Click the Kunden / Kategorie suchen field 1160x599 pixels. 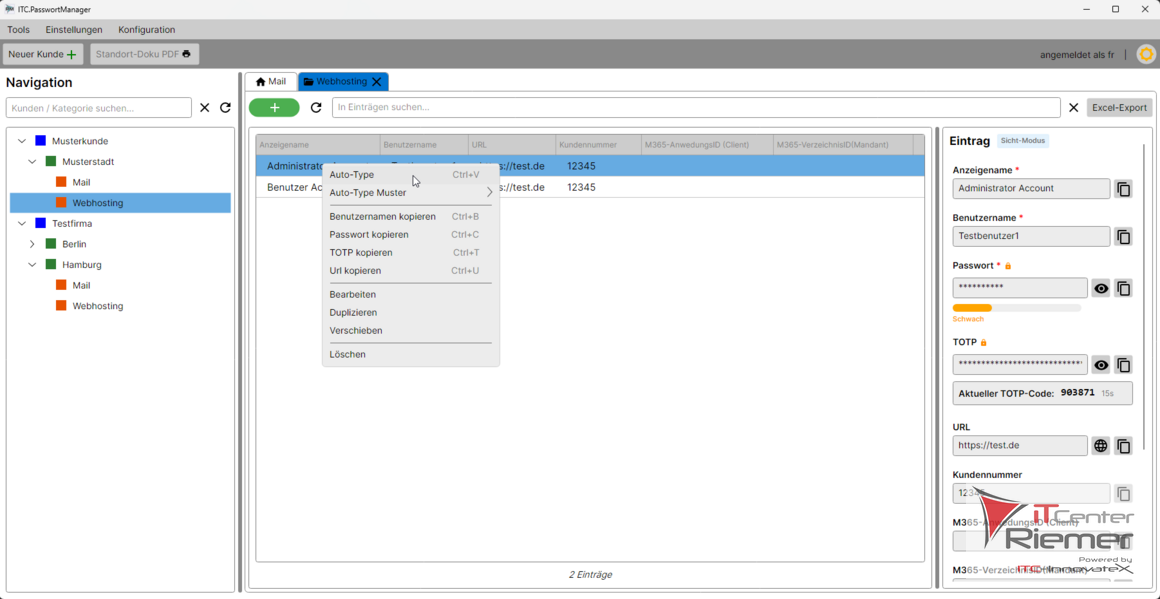coord(98,108)
